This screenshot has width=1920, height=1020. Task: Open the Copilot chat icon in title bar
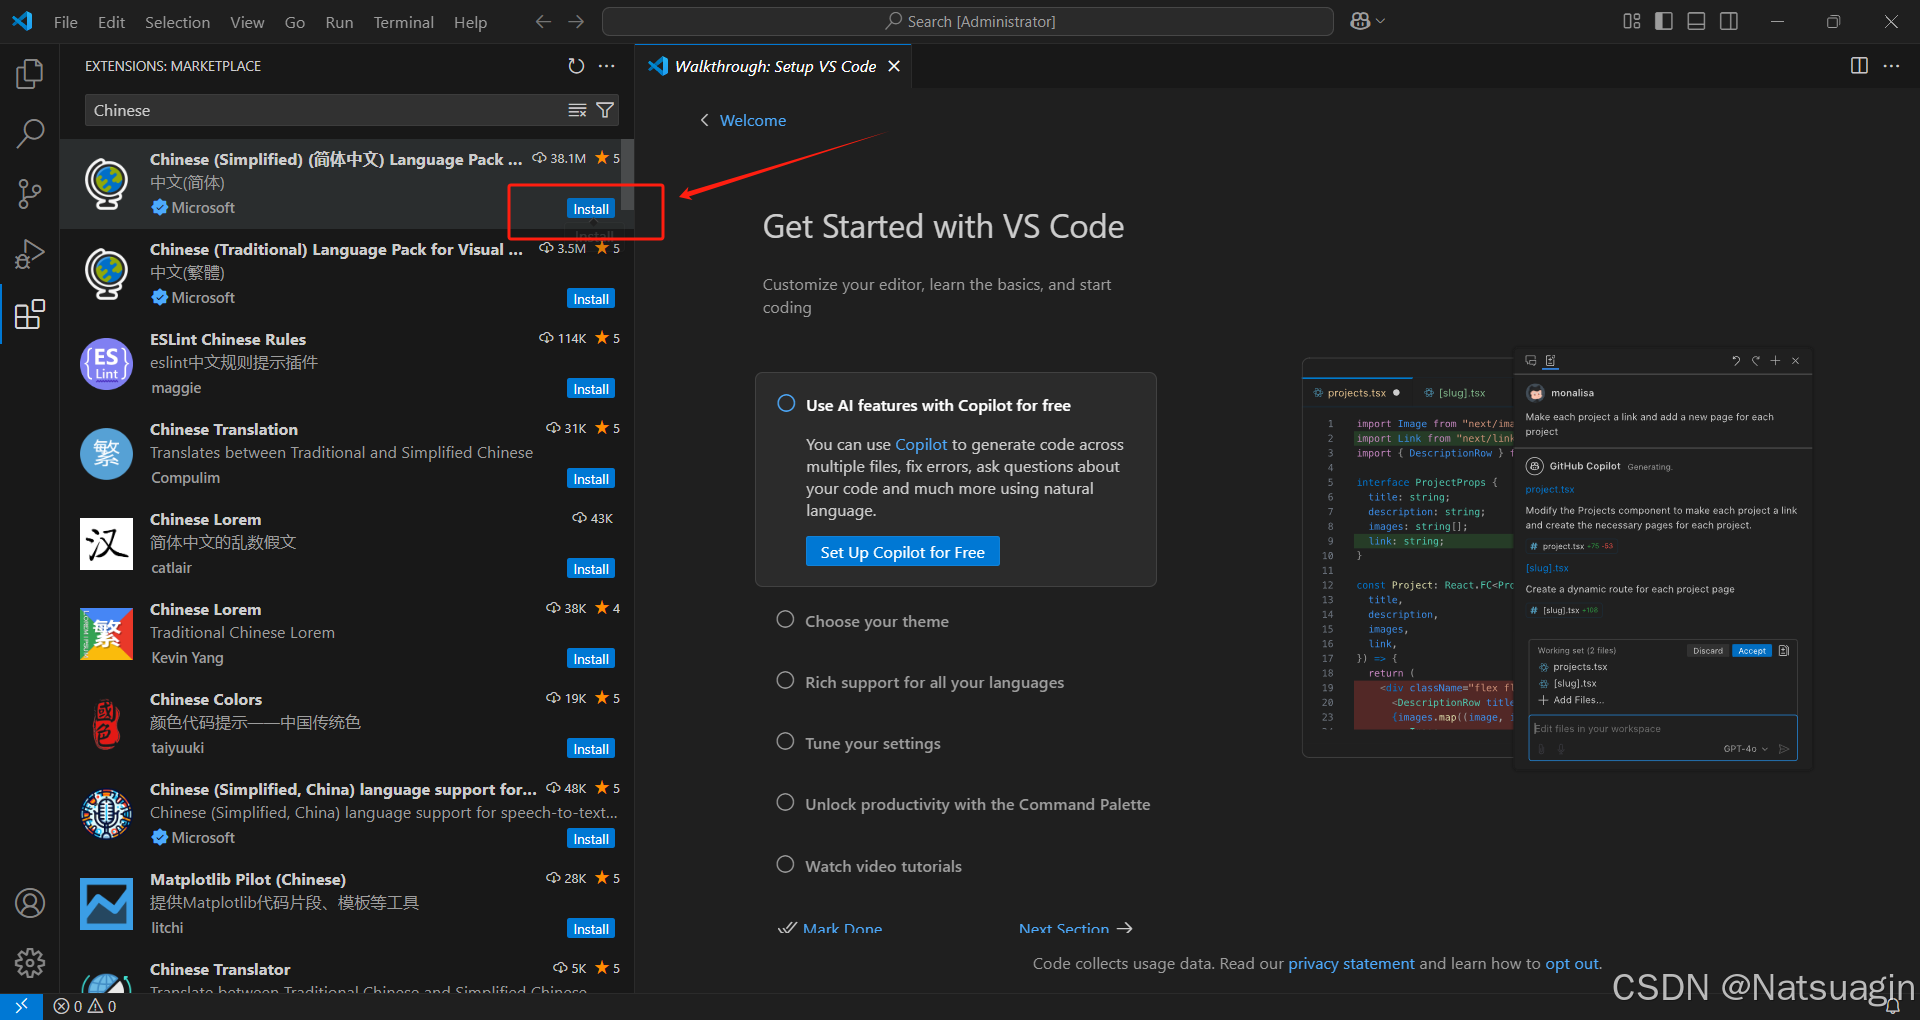coord(1360,21)
